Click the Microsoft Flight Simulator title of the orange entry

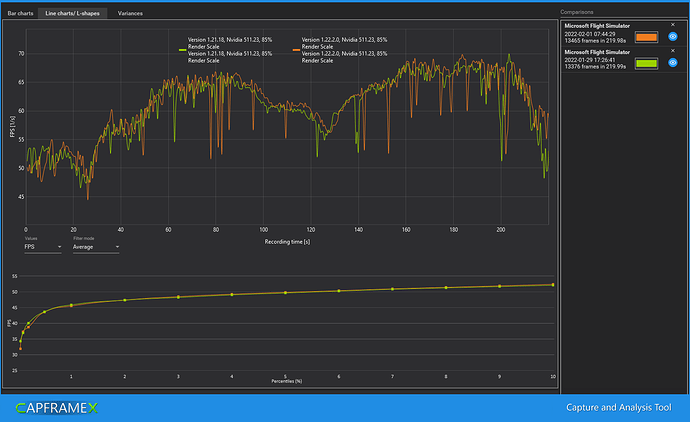(x=597, y=26)
